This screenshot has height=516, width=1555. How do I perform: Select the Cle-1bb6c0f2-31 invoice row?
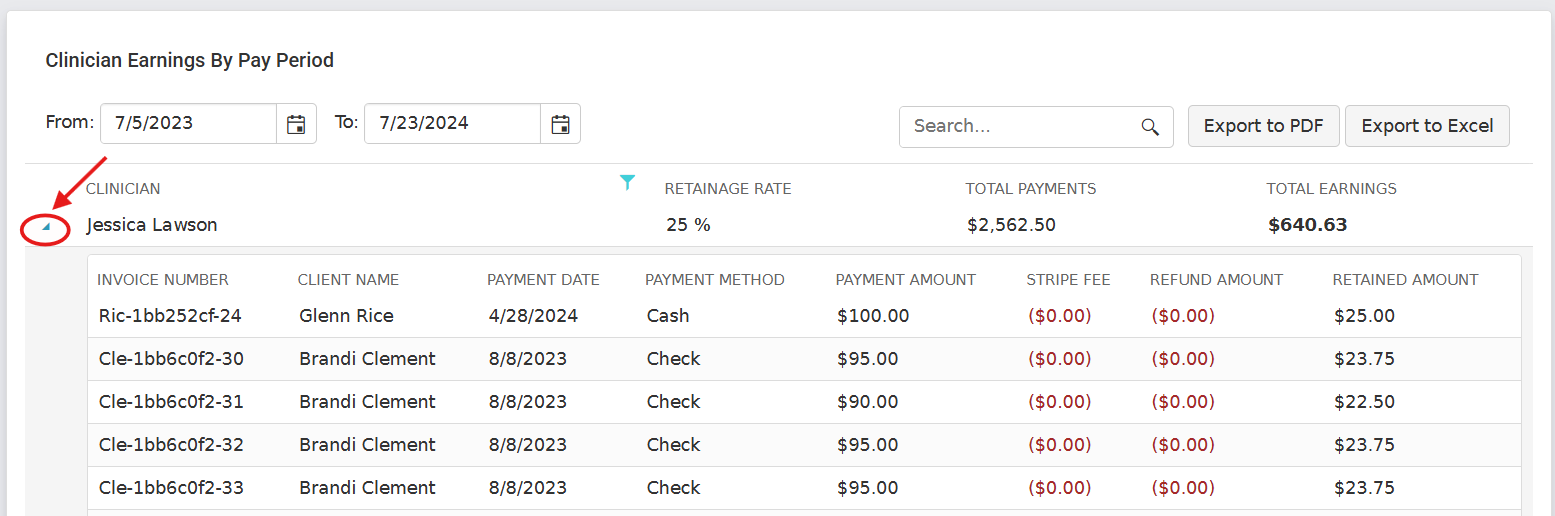tap(805, 402)
